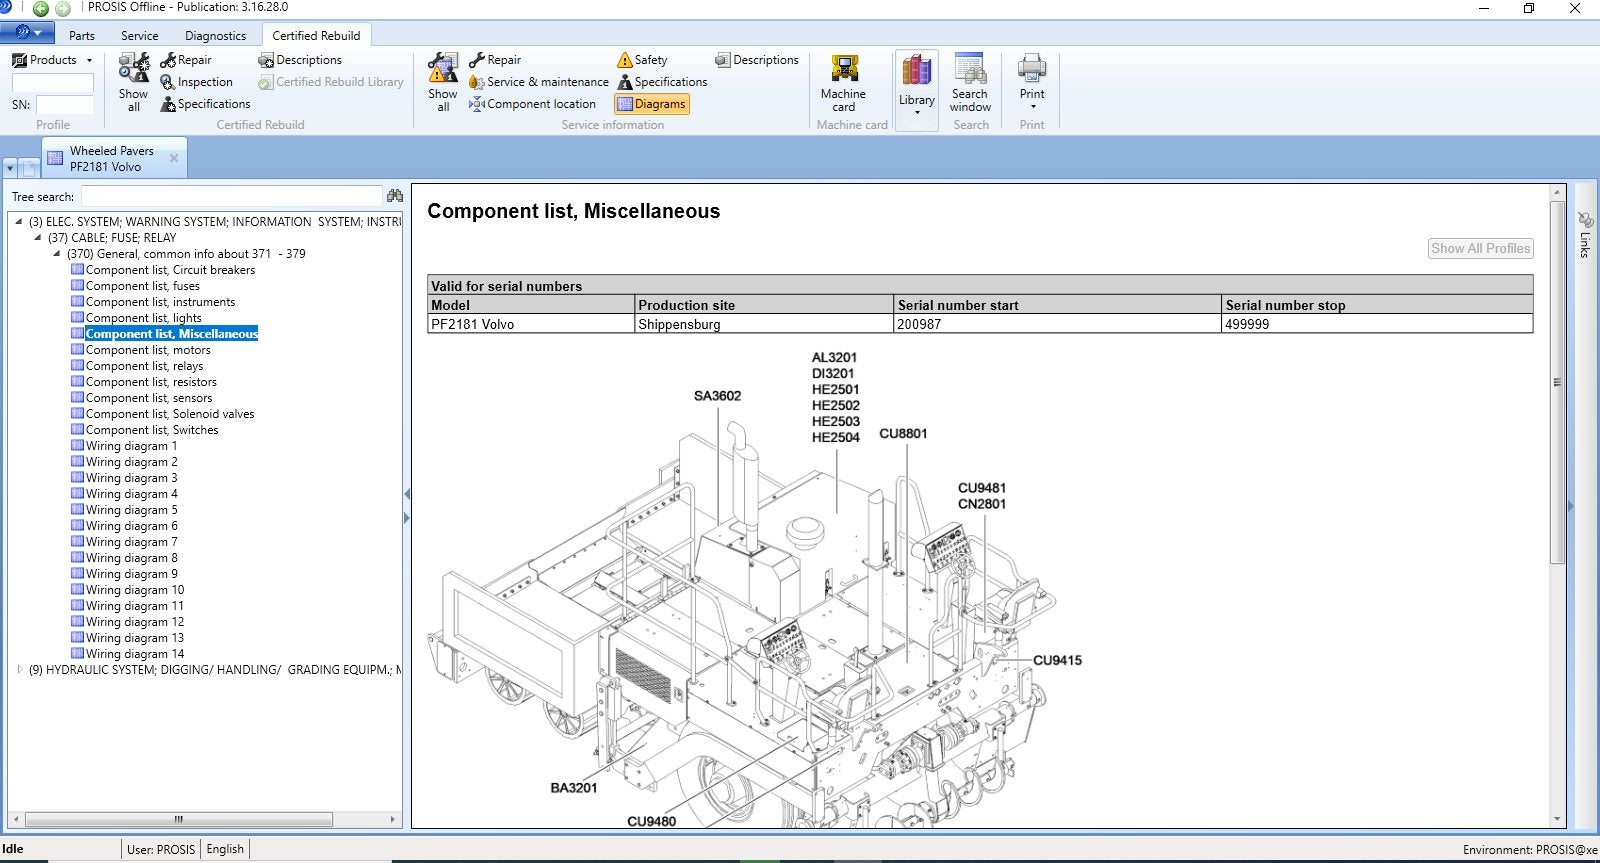Image resolution: width=1600 pixels, height=863 pixels.
Task: Click the content pane vertical scrollbar
Action: 1557,382
